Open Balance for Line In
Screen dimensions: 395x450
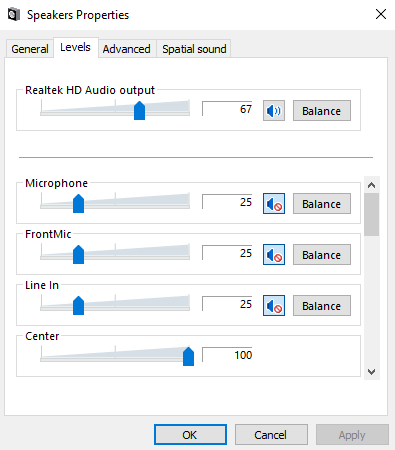click(322, 305)
